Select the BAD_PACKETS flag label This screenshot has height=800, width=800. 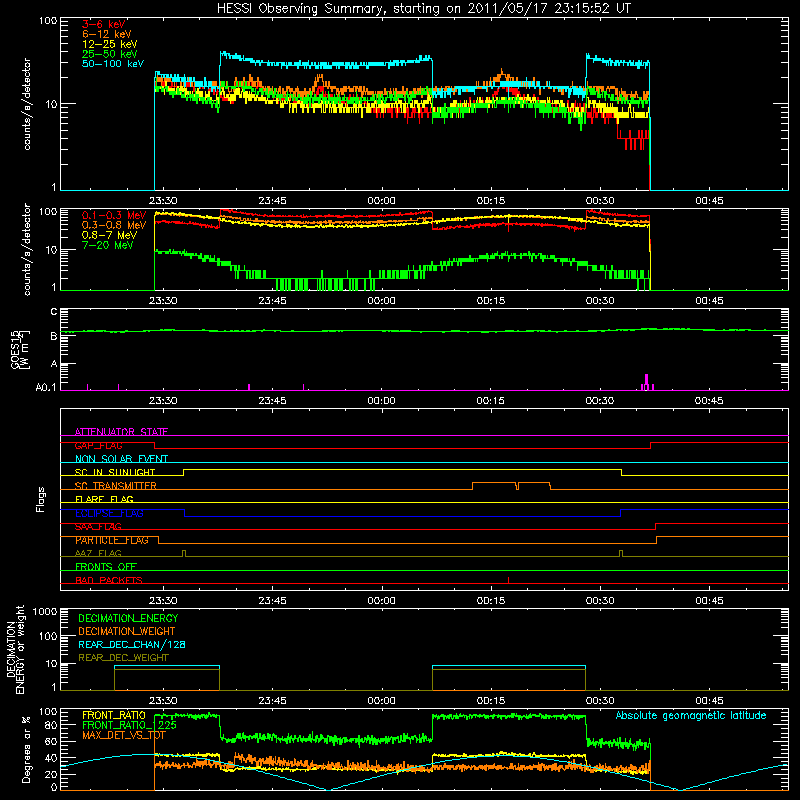tap(109, 580)
